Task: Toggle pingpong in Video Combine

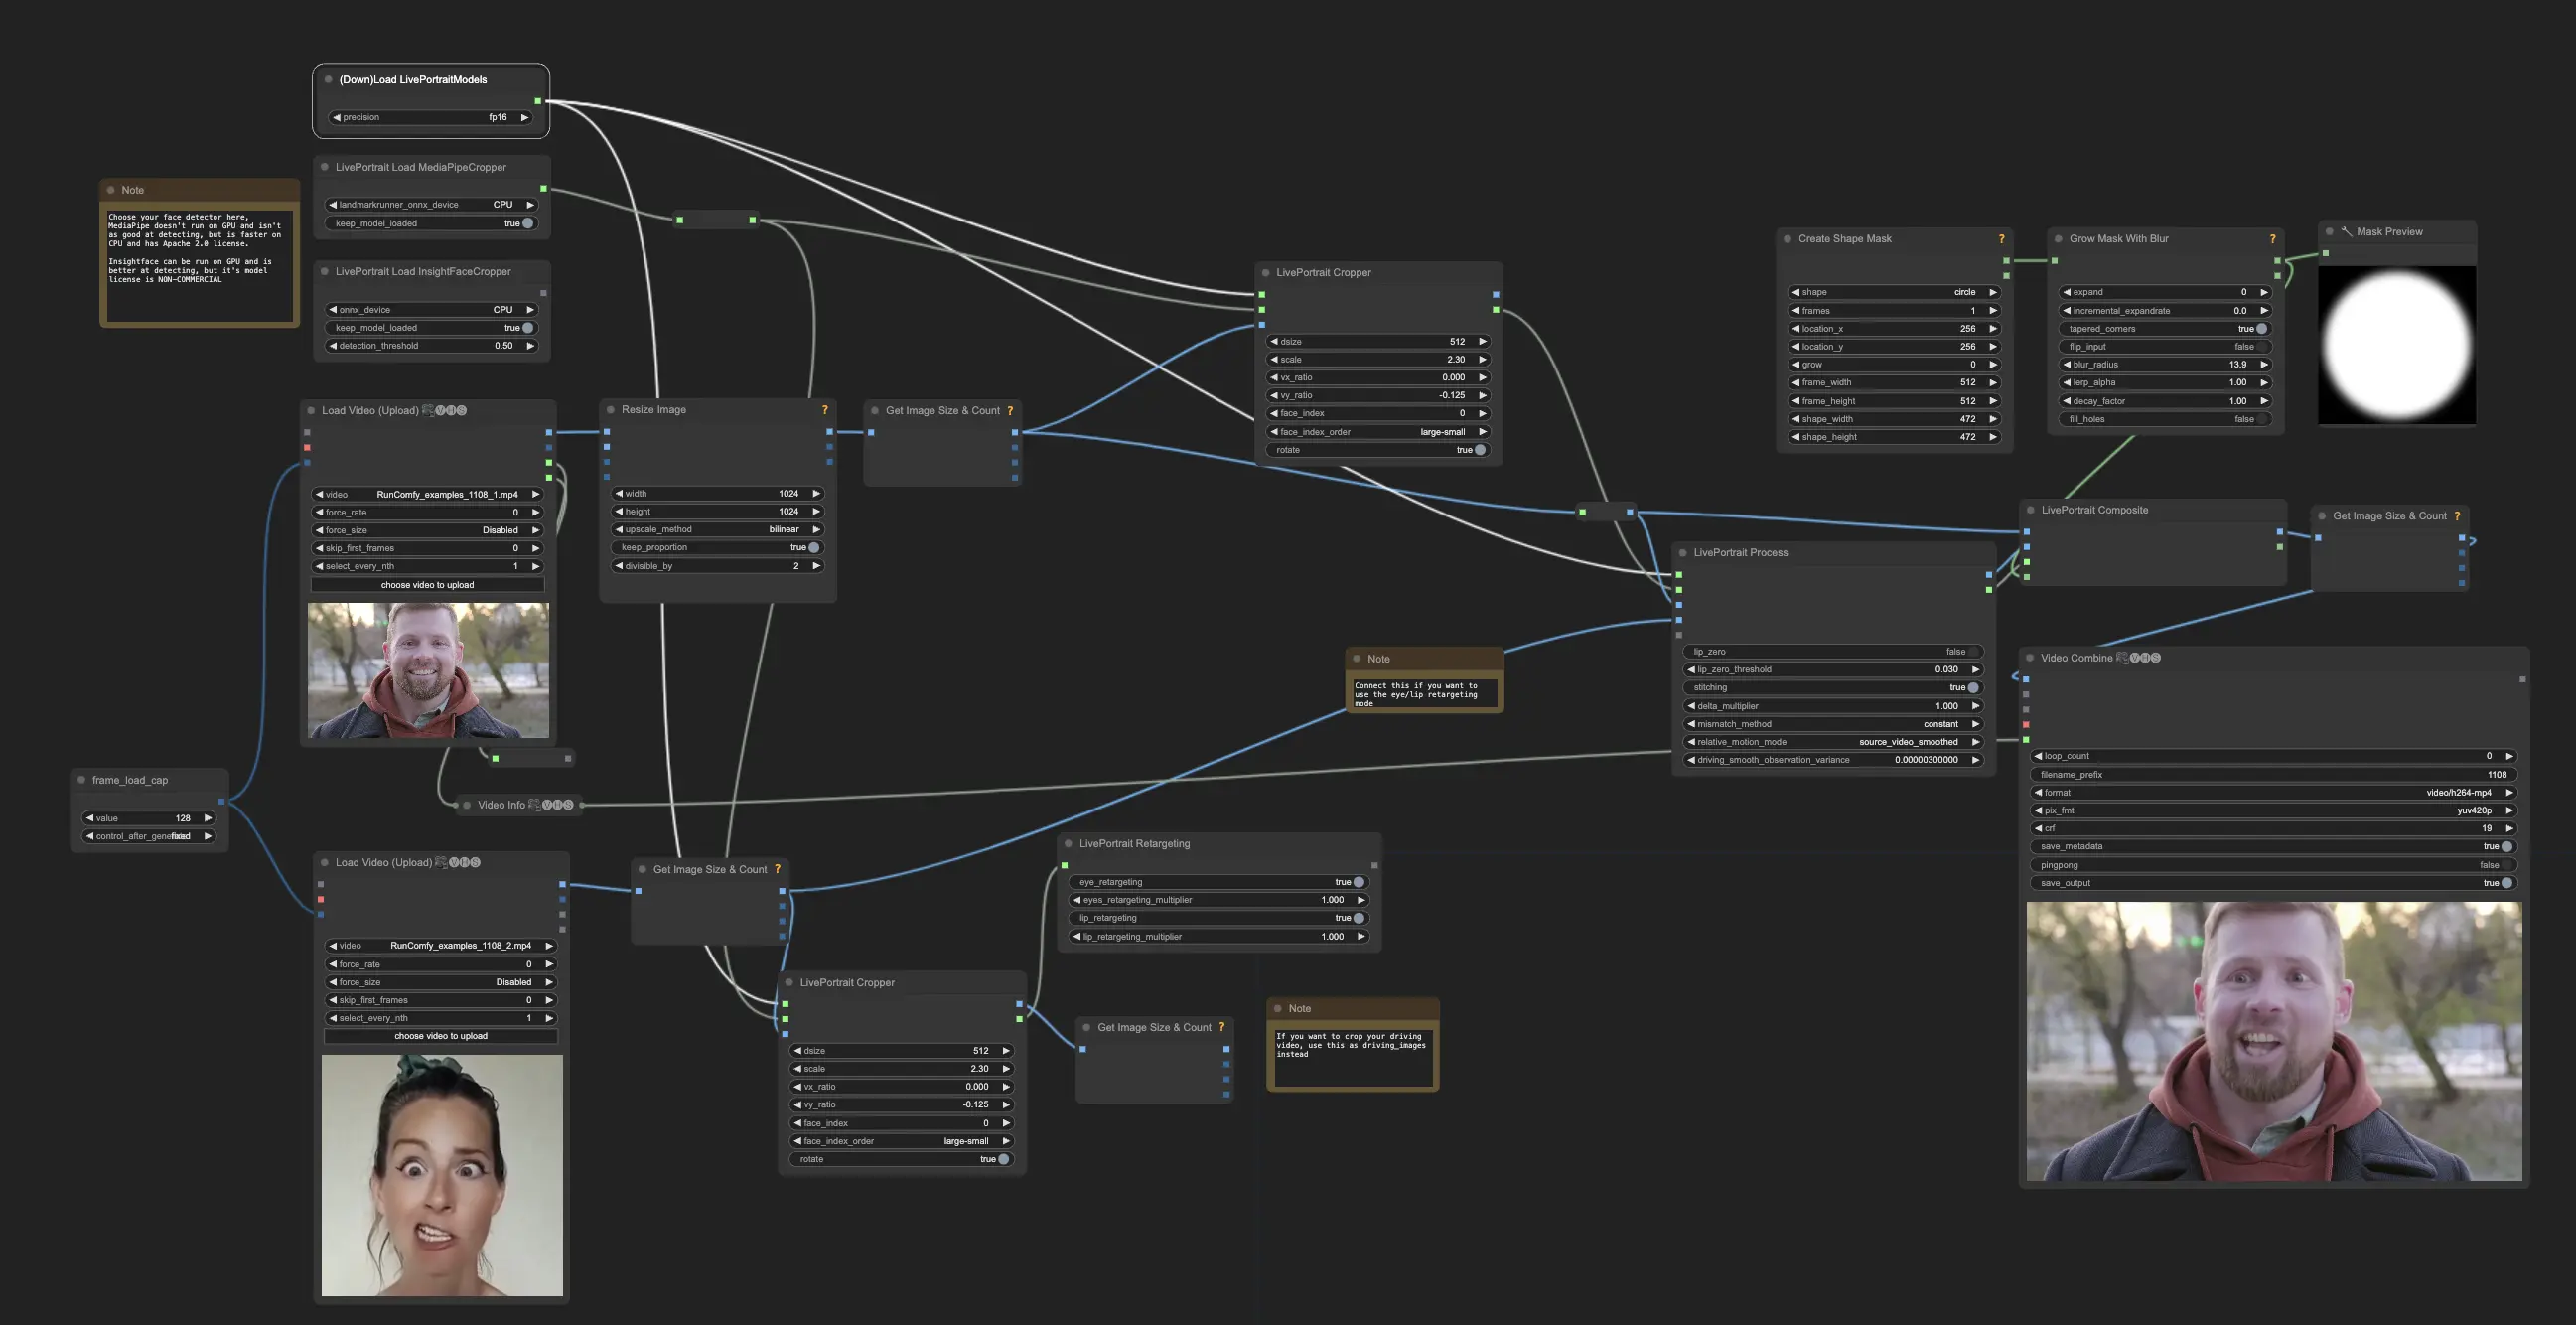Action: click(2506, 865)
